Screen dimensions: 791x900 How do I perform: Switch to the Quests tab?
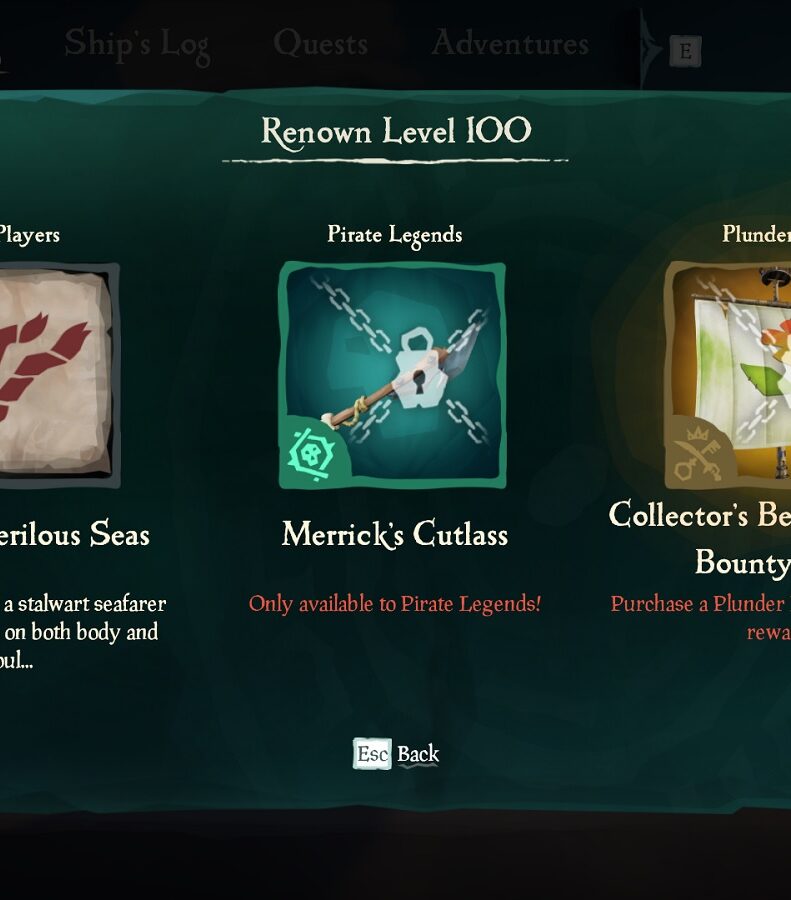pos(320,44)
